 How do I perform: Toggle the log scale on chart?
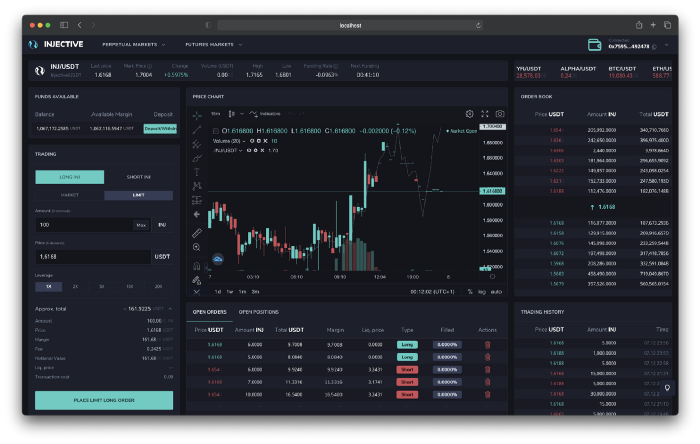click(482, 292)
